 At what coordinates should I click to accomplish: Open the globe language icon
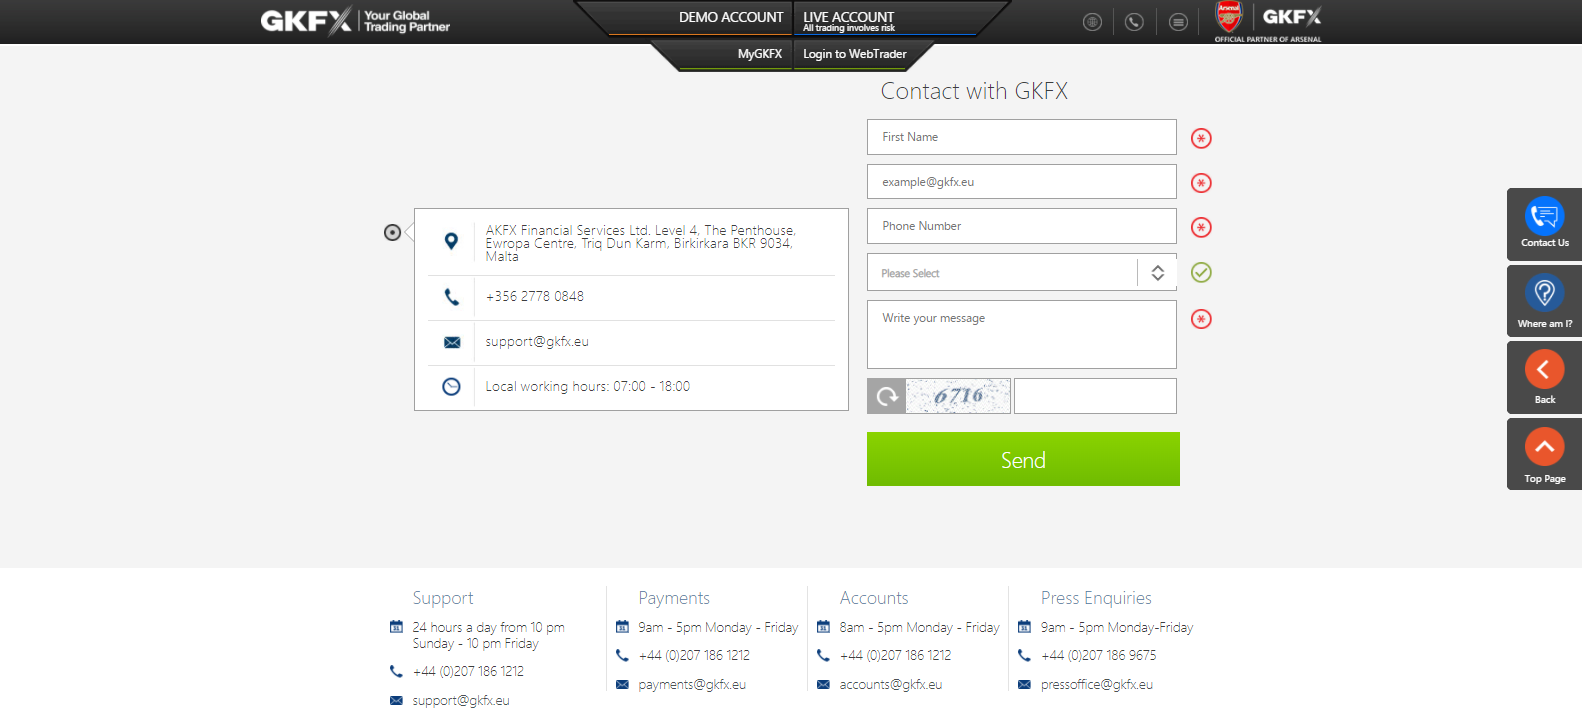[x=1092, y=22]
